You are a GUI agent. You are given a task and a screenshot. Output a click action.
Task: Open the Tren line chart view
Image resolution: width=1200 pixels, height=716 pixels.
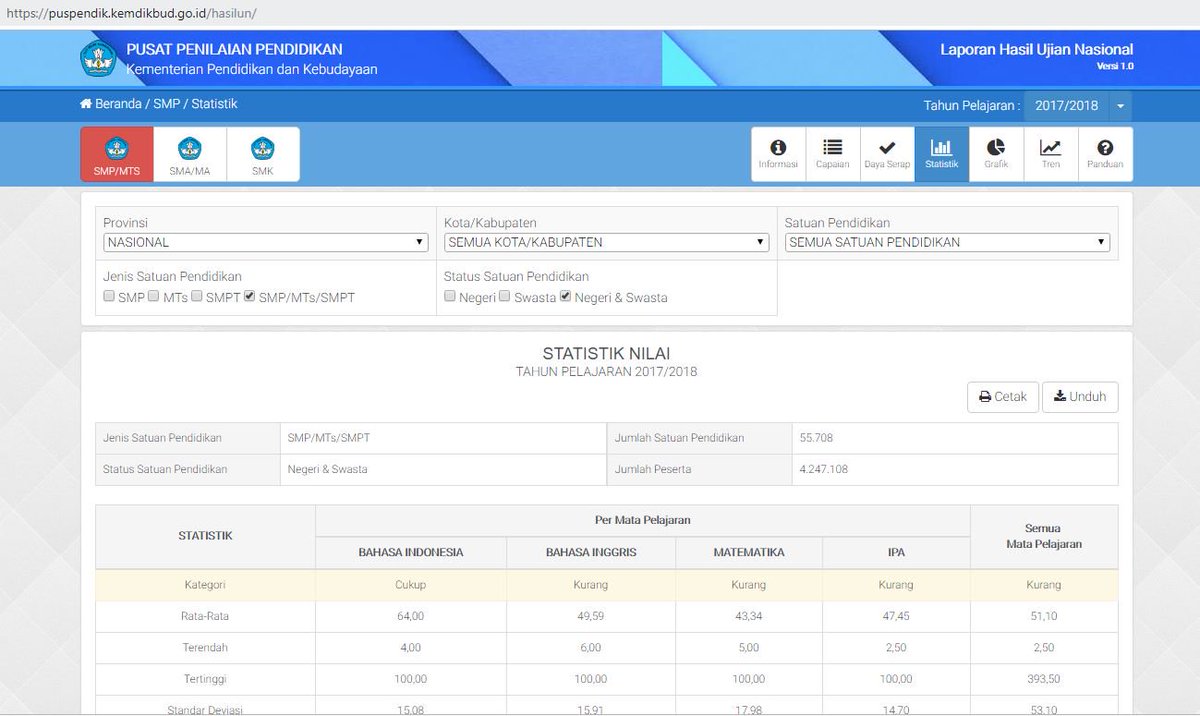click(1051, 154)
